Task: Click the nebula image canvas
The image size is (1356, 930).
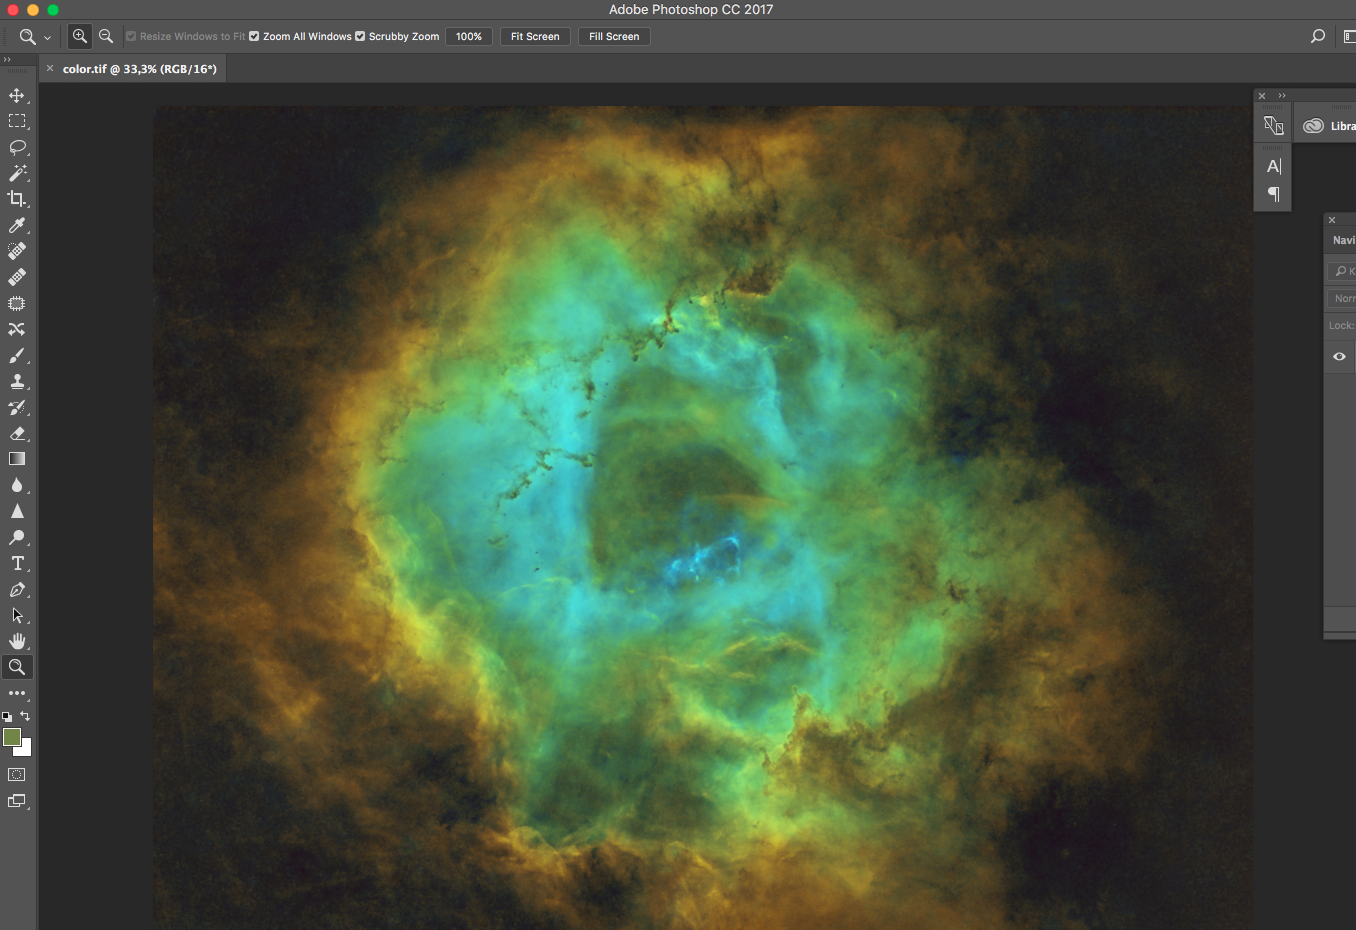Action: [x=702, y=516]
